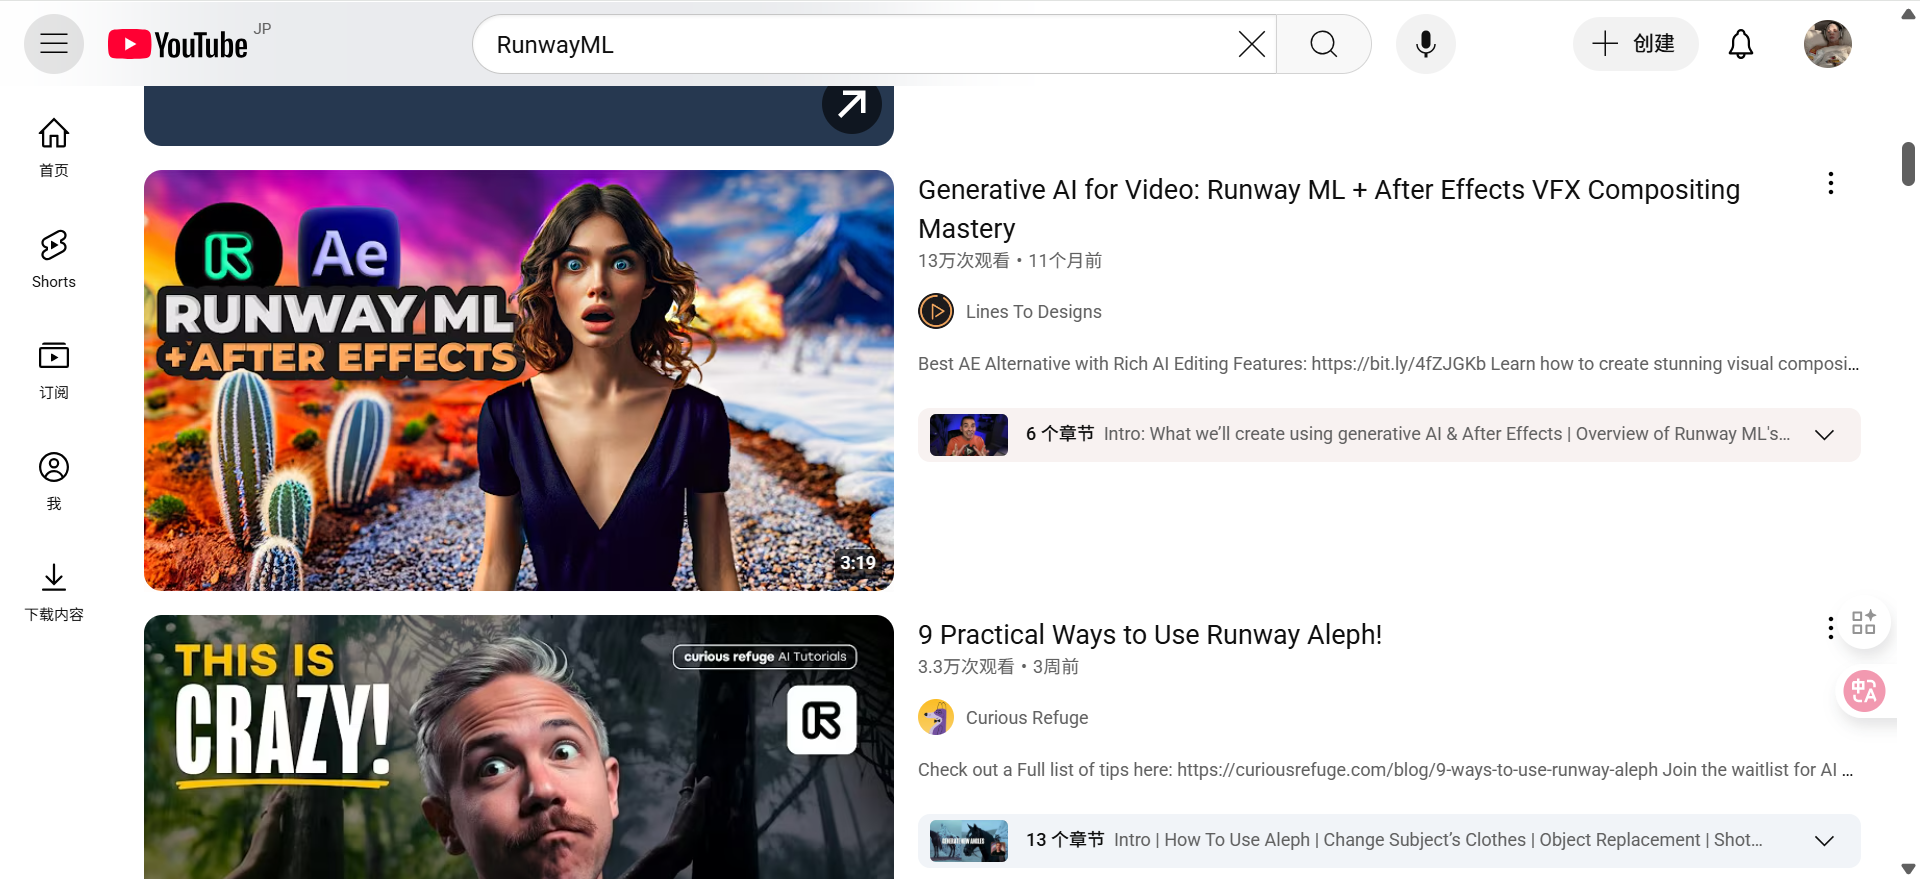Click the YouTube logo
The image size is (1920, 879).
[178, 44]
